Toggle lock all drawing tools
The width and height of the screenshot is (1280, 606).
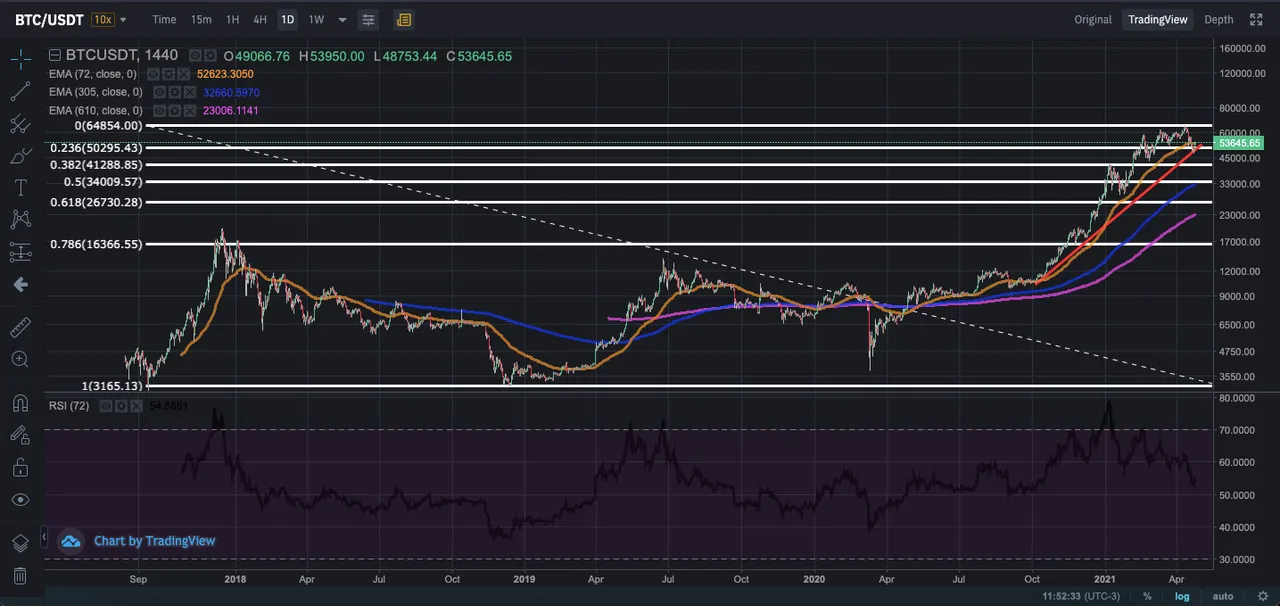[20, 467]
